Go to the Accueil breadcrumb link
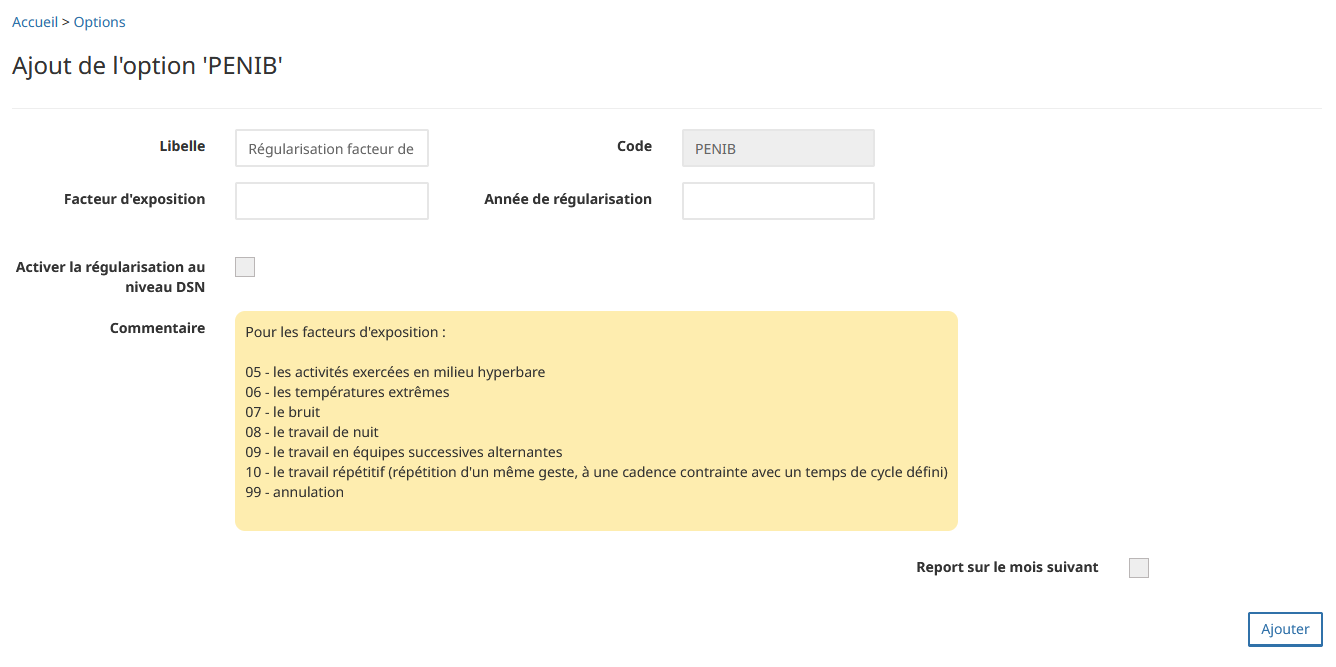1336x667 pixels. point(35,22)
